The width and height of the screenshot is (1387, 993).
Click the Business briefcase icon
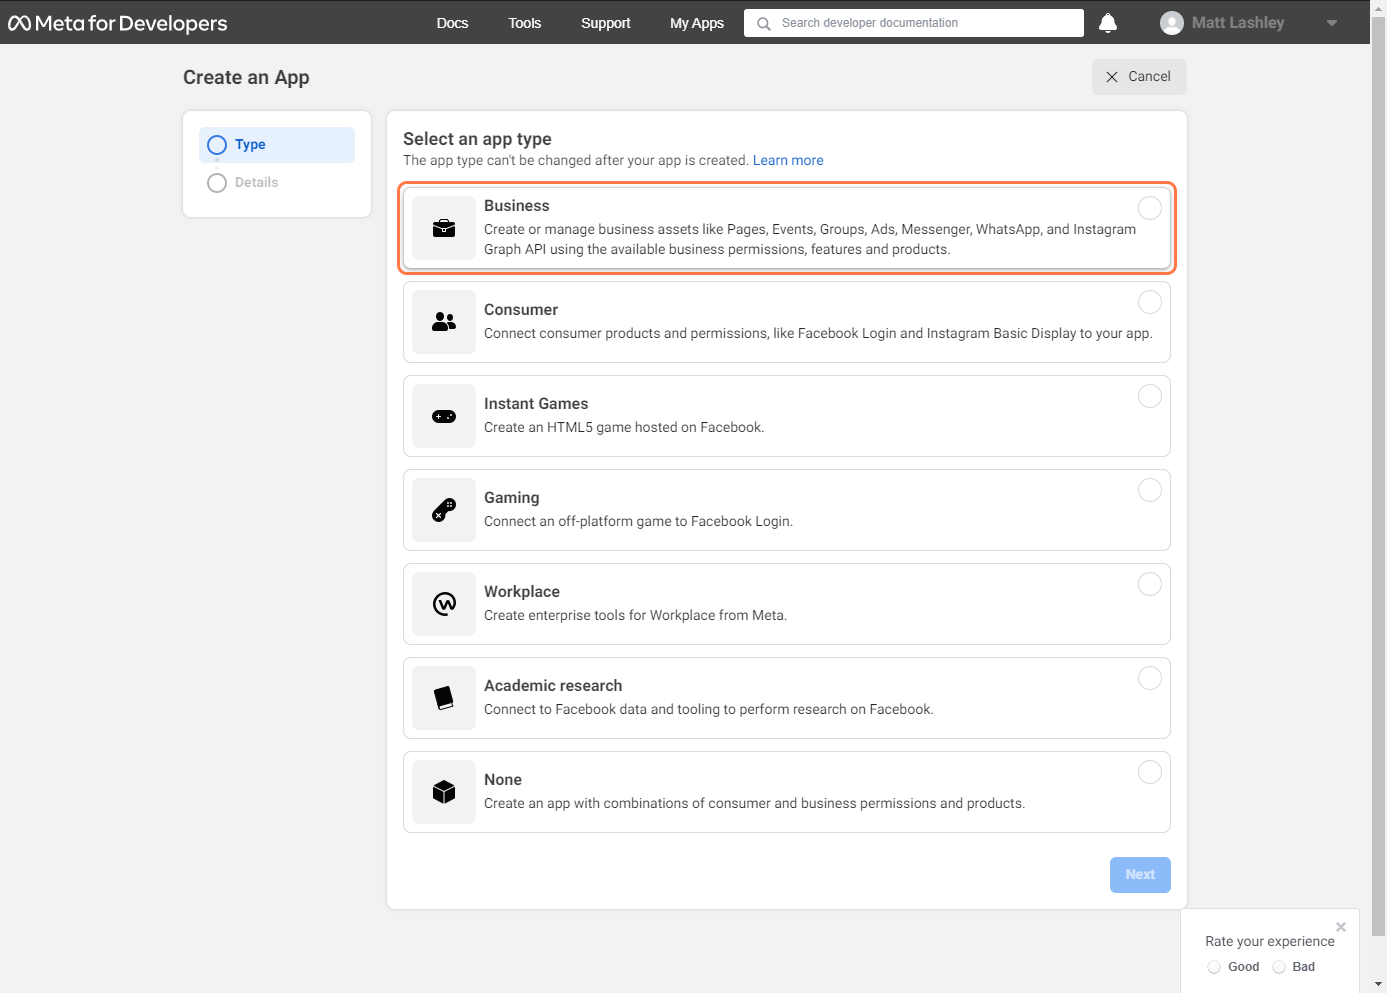tap(444, 228)
